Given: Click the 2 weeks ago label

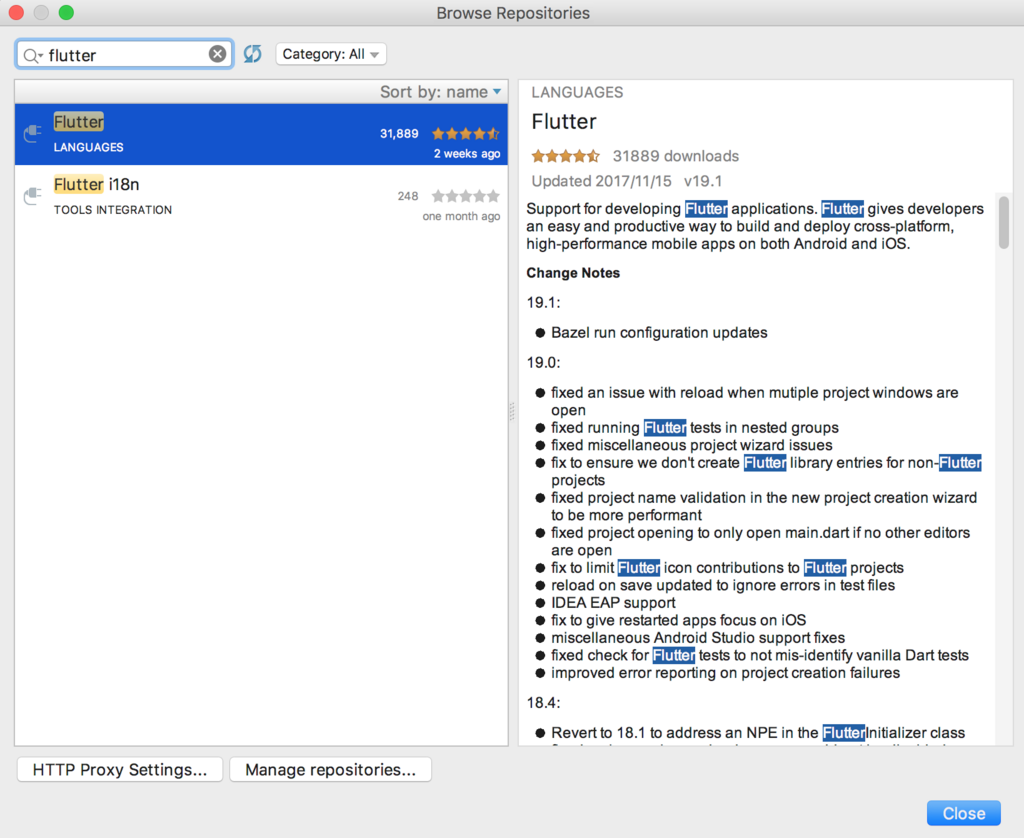Looking at the screenshot, I should 467,153.
